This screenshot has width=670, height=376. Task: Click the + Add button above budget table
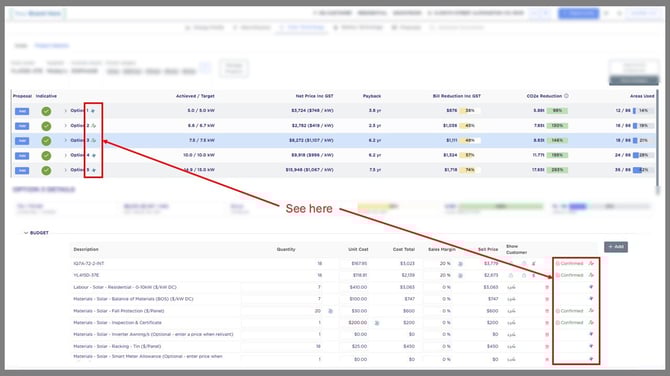pyautogui.click(x=616, y=247)
